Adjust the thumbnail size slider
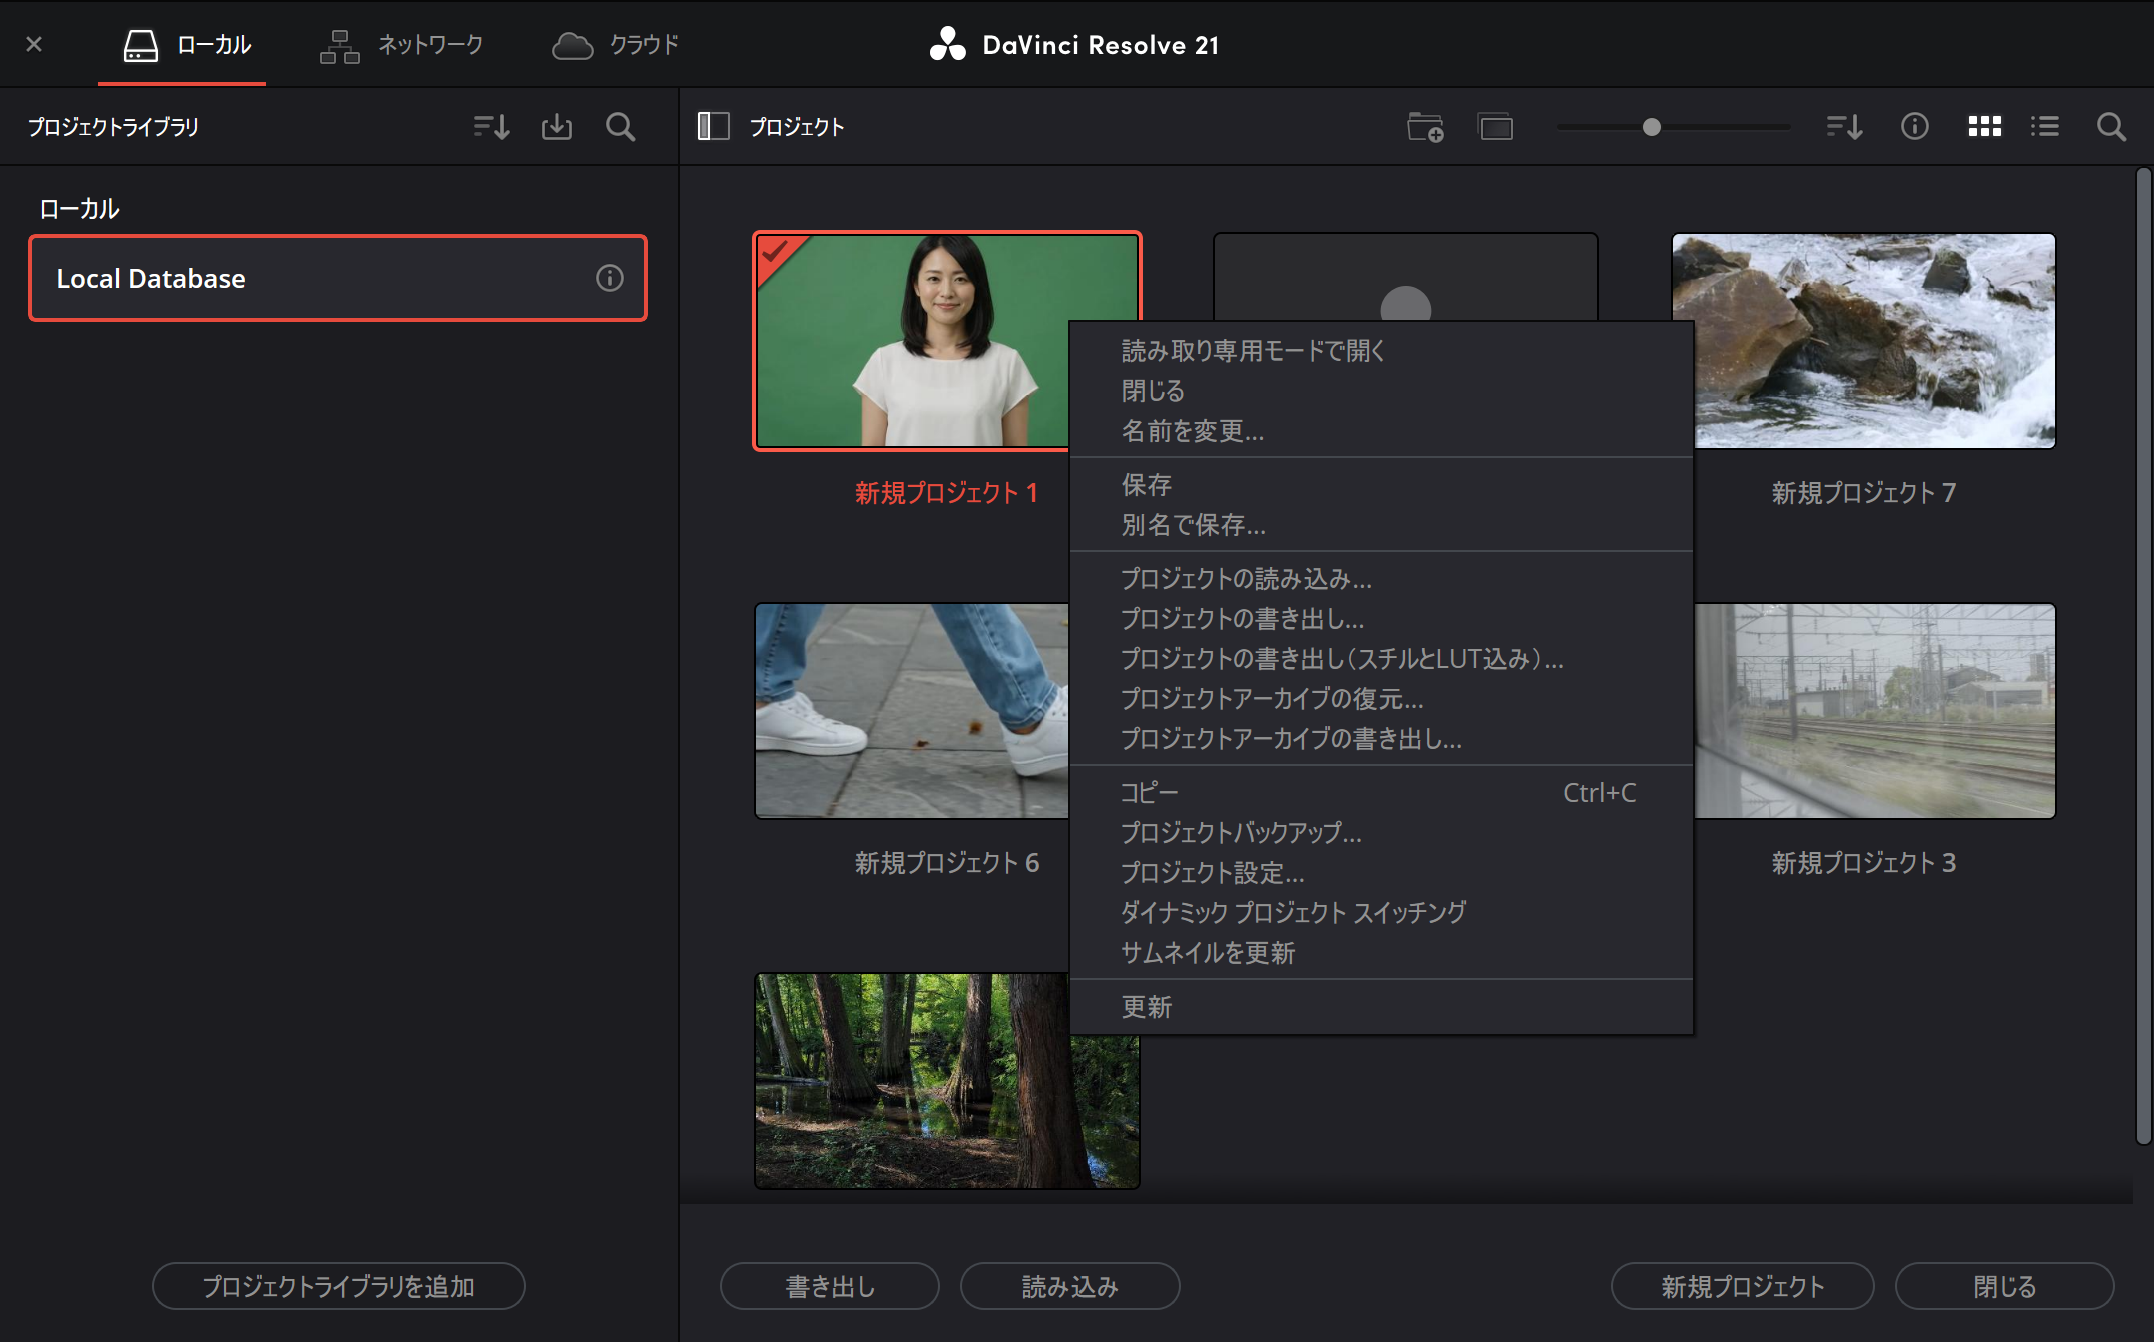 pyautogui.click(x=1651, y=127)
